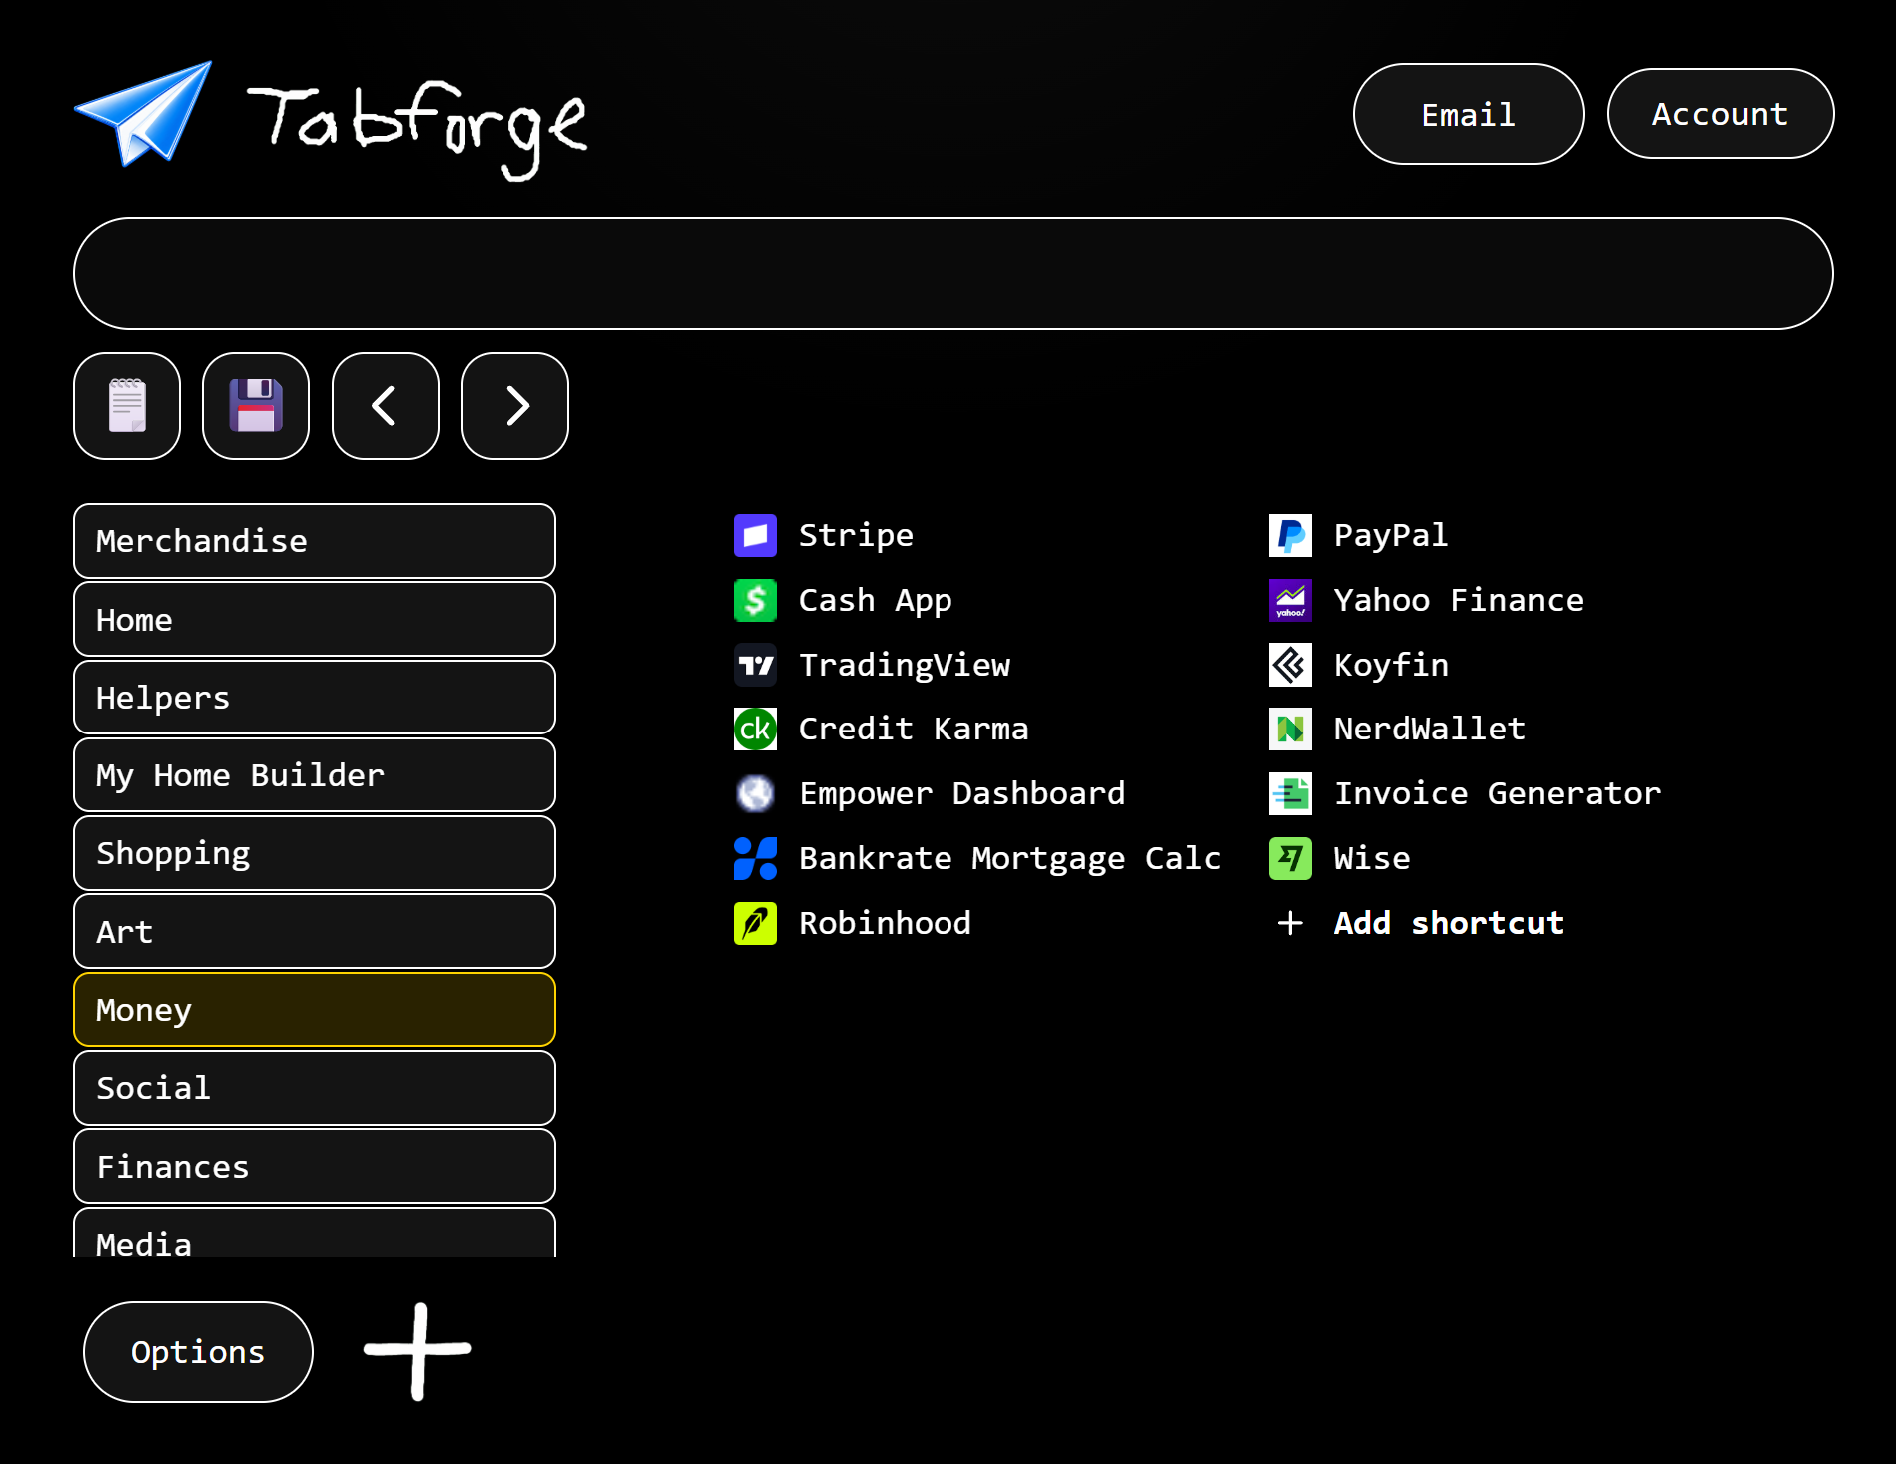Add a new category with large plus

418,1350
